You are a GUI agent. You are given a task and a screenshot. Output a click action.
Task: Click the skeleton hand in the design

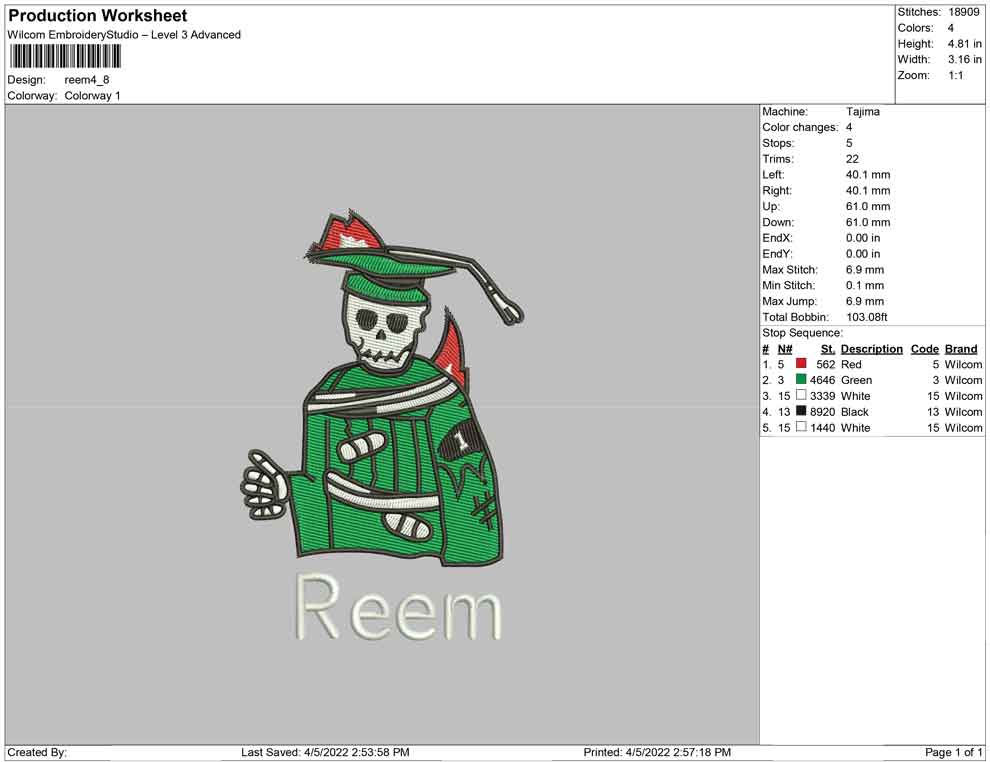pyautogui.click(x=264, y=487)
